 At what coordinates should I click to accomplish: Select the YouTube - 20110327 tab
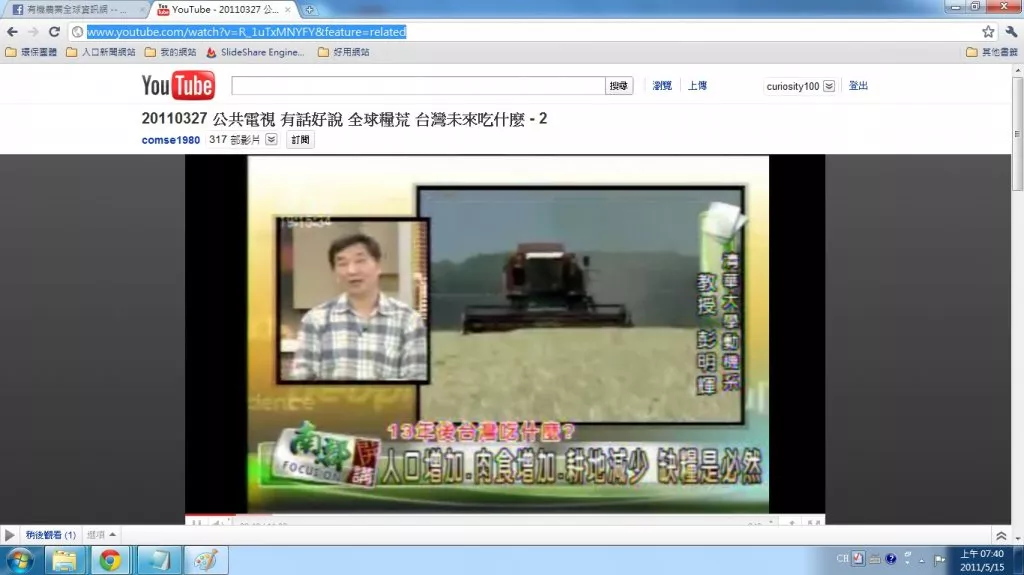tap(224, 10)
